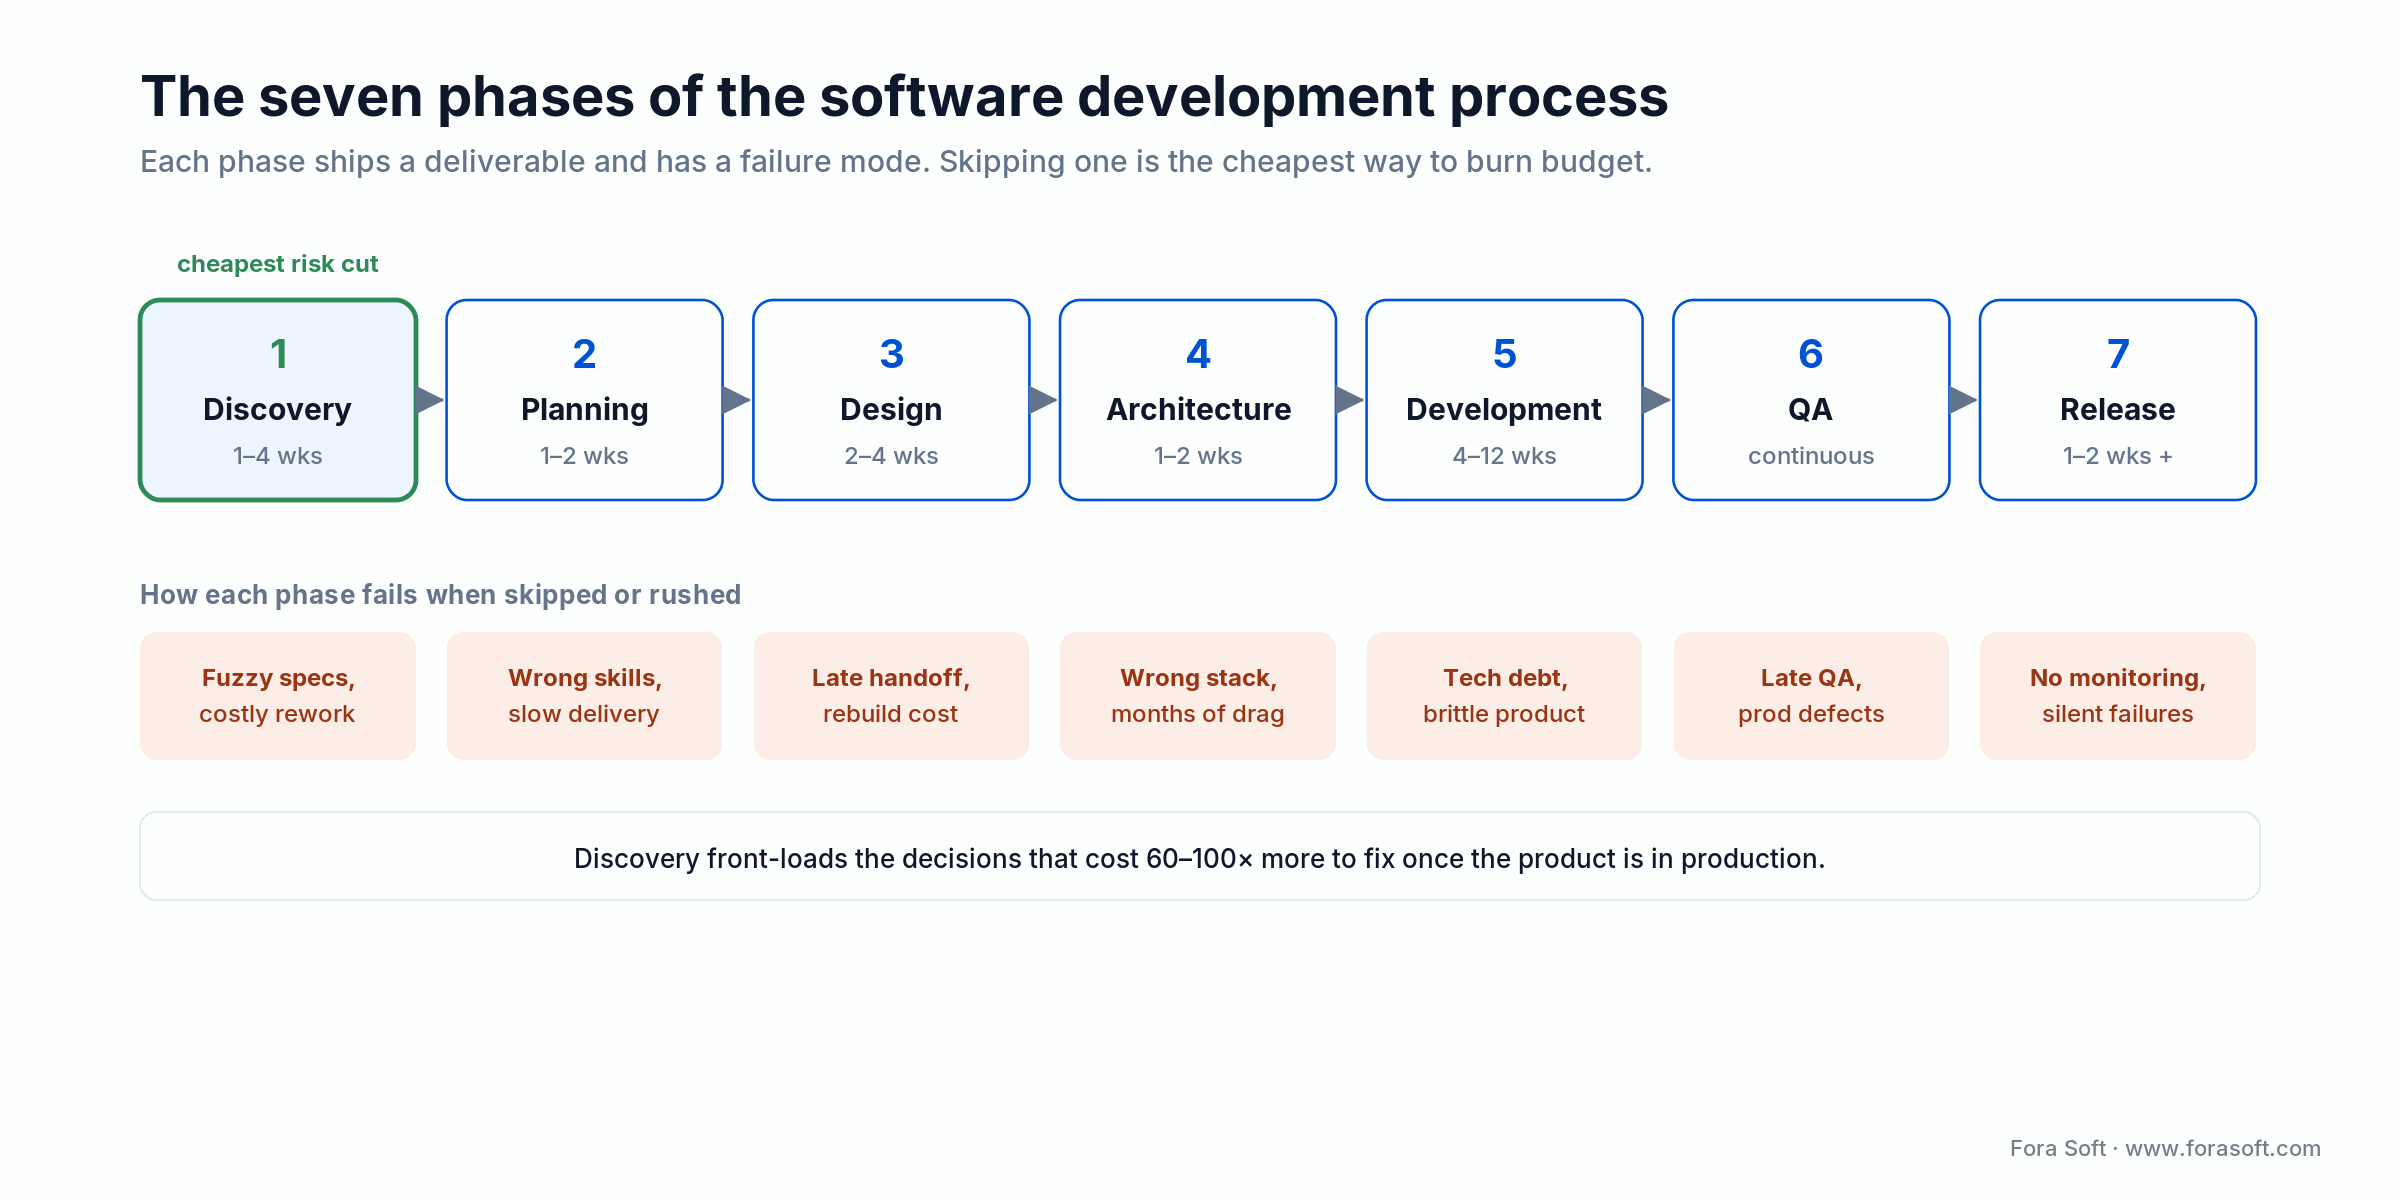Click arrow between Architecture and Development
The height and width of the screenshot is (1200, 2400).
(1351, 400)
